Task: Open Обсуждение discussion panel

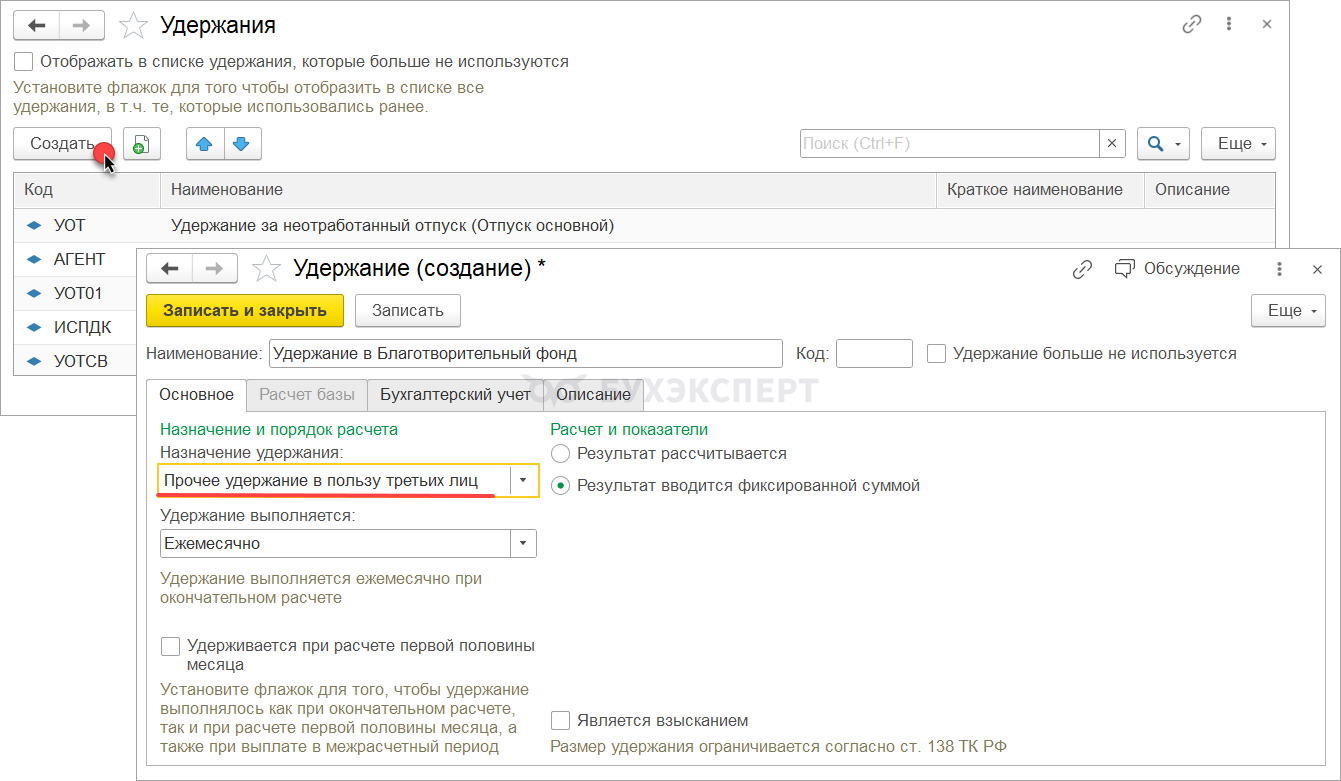Action: [x=1177, y=269]
